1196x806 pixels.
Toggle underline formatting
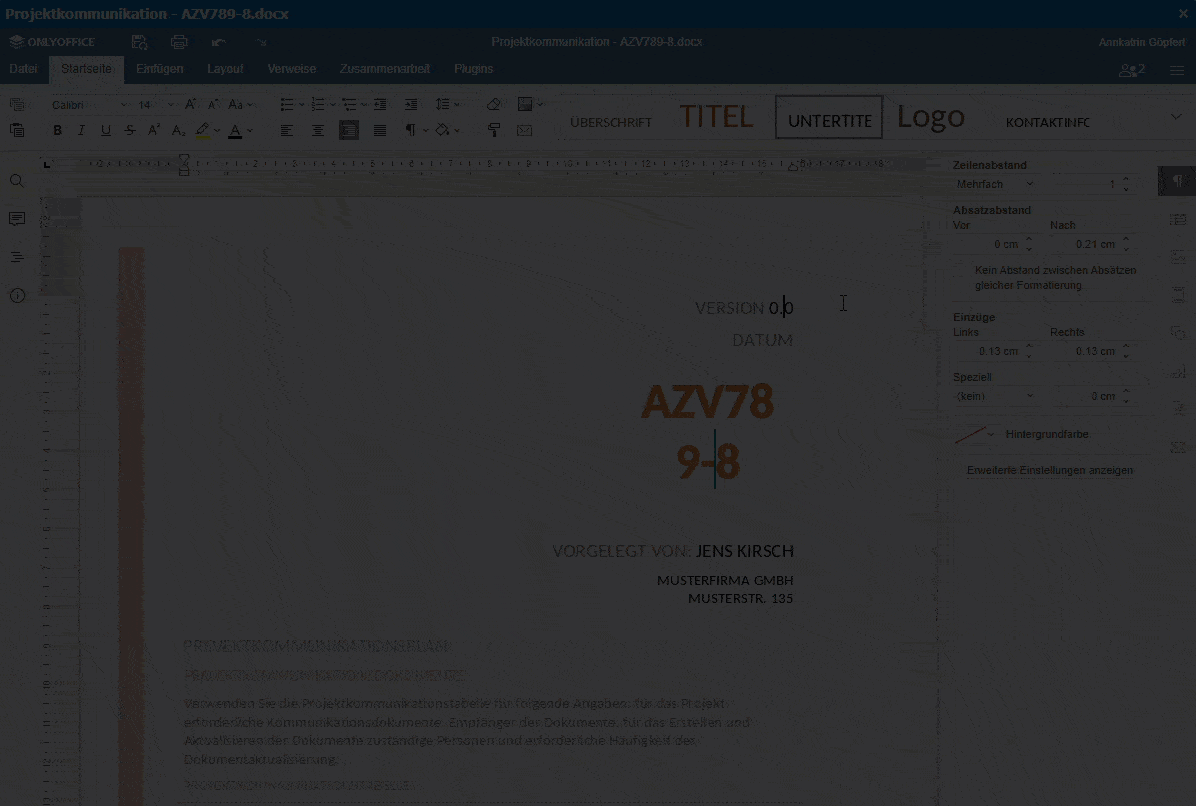(106, 131)
